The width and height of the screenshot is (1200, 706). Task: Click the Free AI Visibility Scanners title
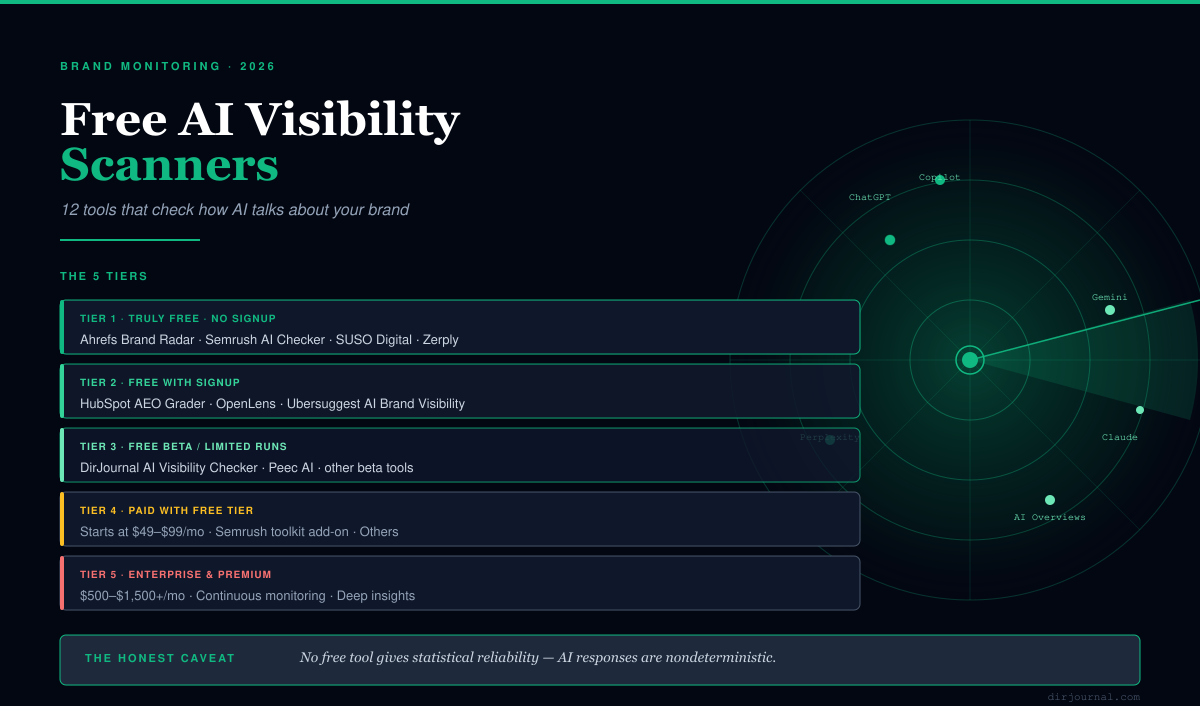(259, 140)
